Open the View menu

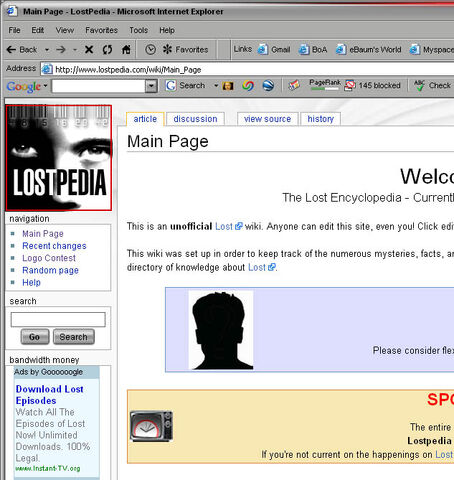pos(65,30)
